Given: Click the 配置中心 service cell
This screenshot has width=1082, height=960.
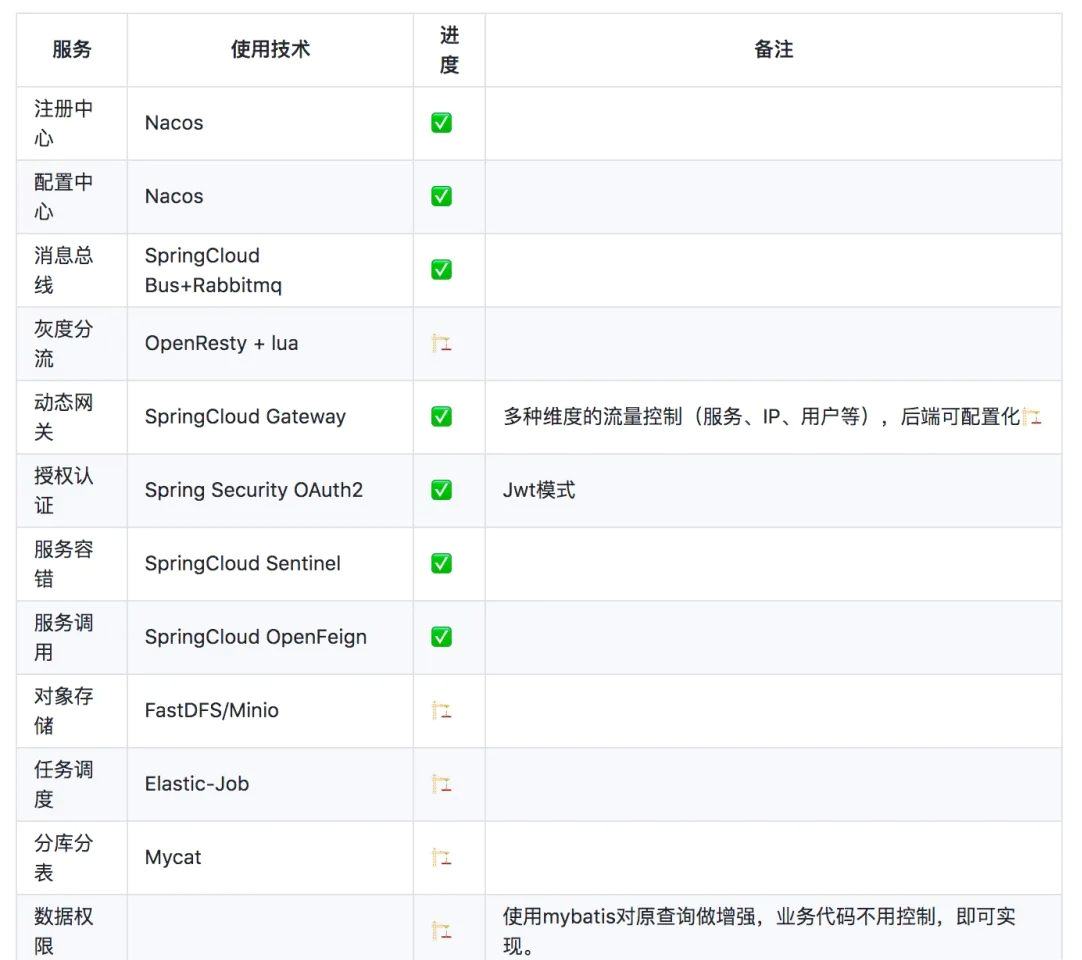Looking at the screenshot, I should (x=72, y=197).
